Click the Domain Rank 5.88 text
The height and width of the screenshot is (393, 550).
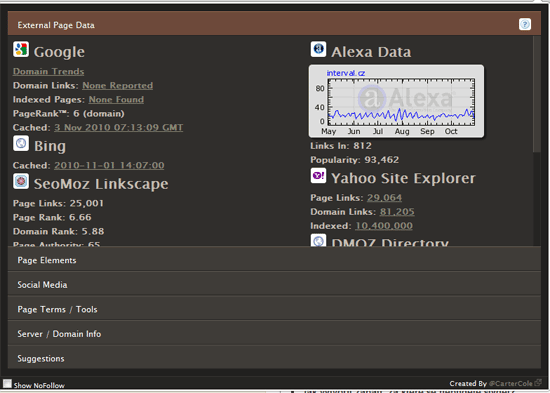pos(59,232)
